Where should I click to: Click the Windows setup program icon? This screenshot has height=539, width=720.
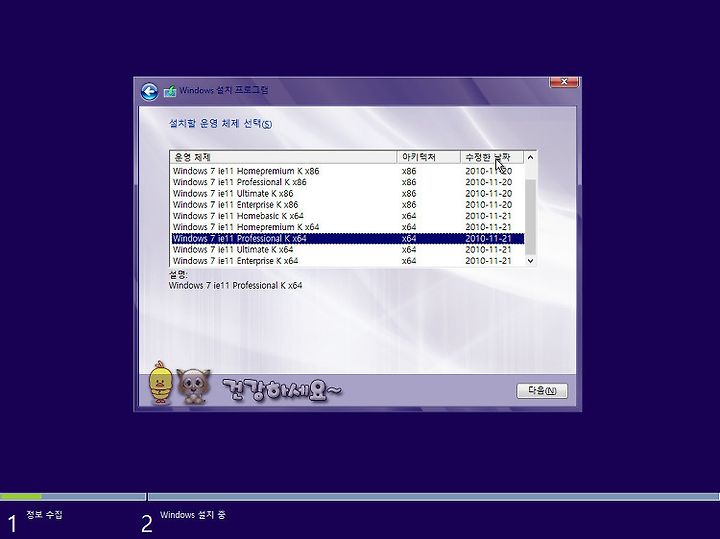(170, 91)
